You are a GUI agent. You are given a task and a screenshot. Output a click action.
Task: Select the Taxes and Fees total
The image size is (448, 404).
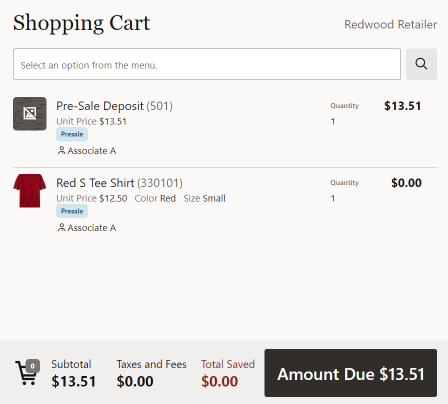pyautogui.click(x=151, y=373)
